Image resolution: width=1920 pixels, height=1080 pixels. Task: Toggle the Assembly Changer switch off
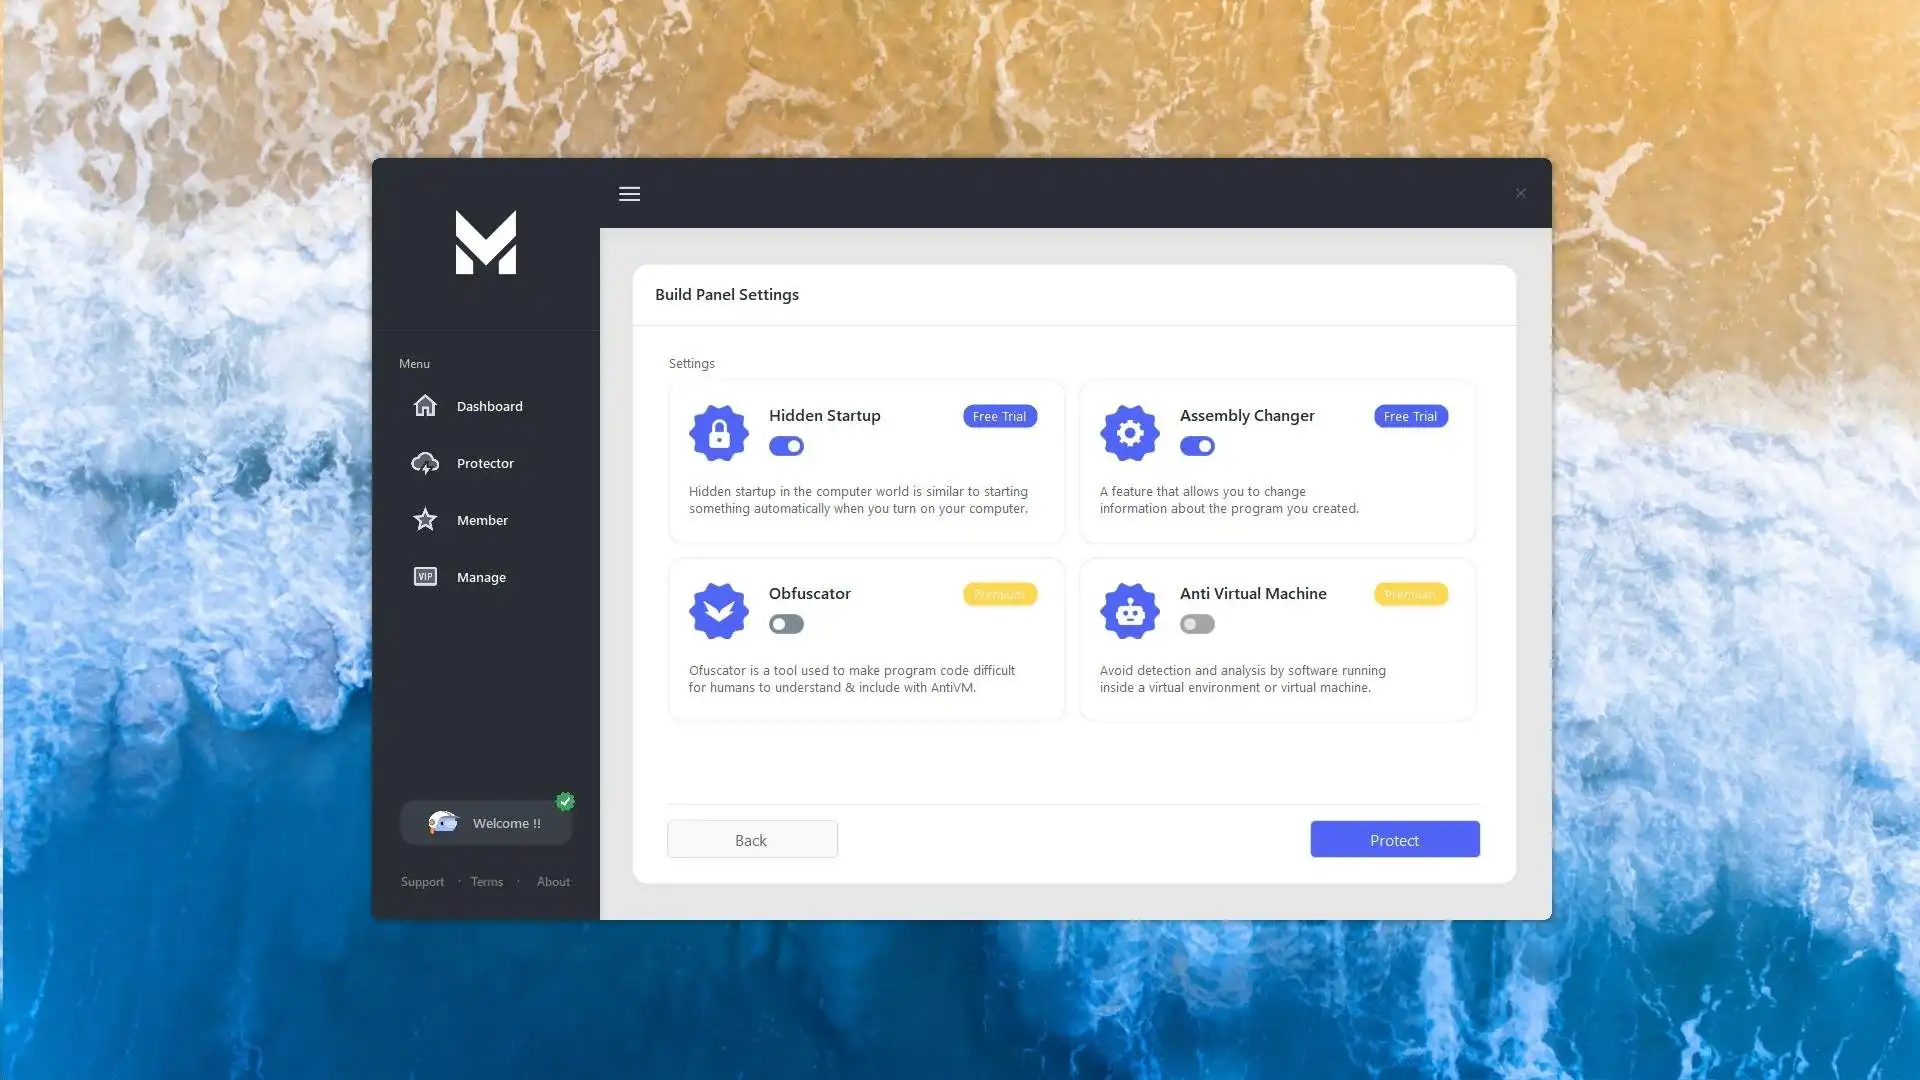1197,446
